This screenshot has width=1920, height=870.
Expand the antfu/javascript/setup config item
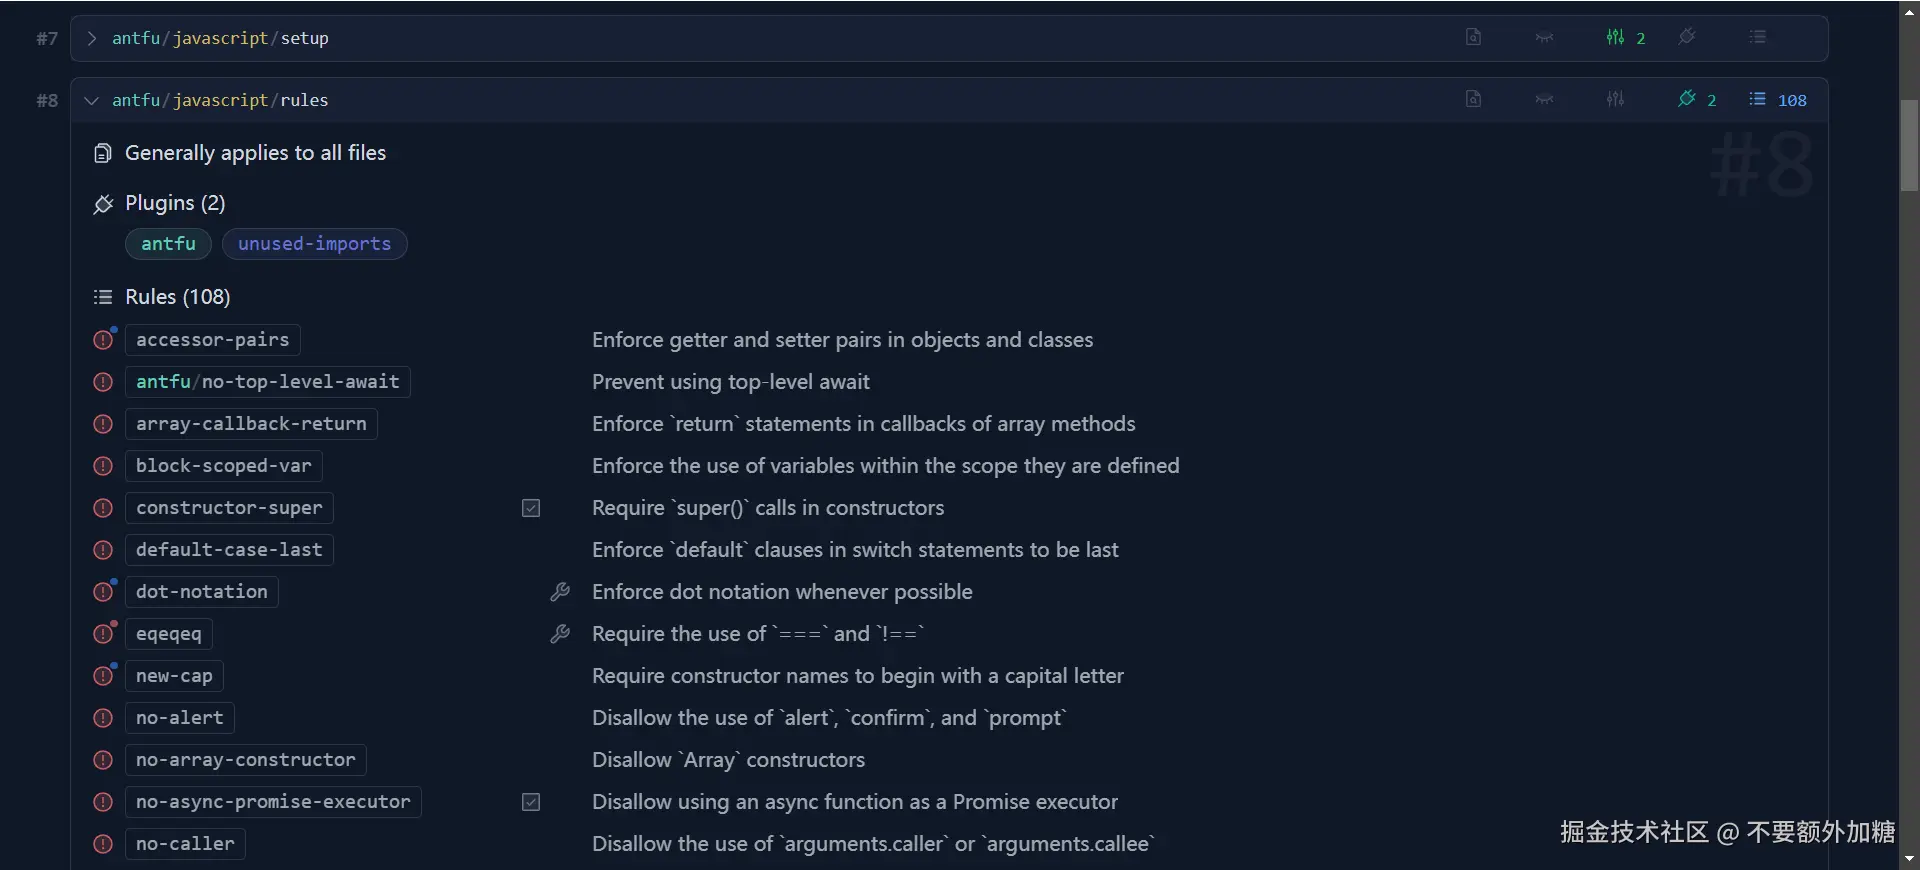coord(92,38)
